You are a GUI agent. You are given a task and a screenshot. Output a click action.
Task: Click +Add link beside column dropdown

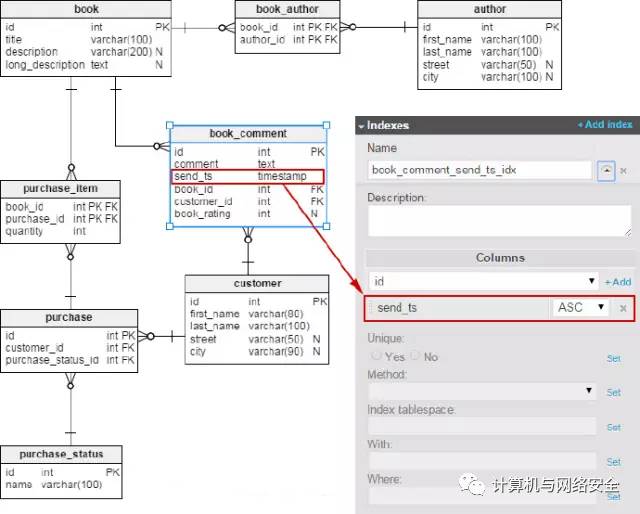click(618, 282)
